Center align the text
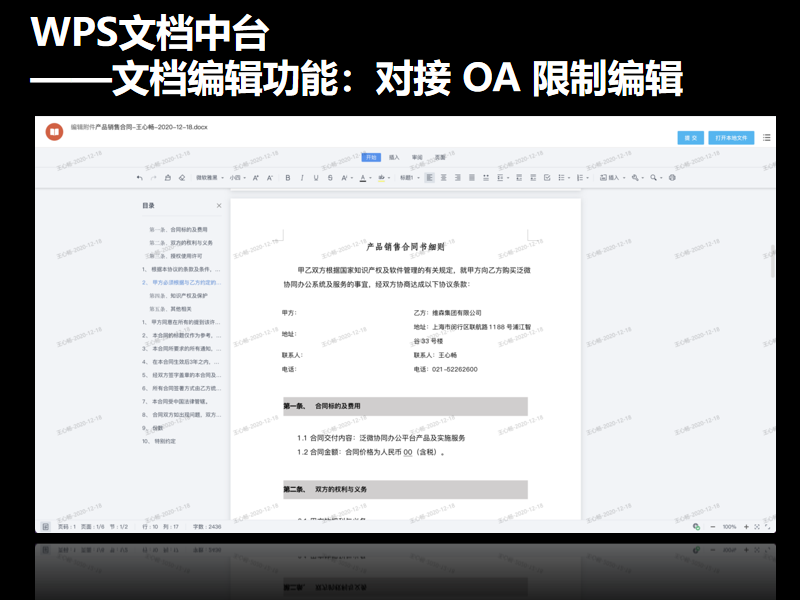 (x=443, y=178)
